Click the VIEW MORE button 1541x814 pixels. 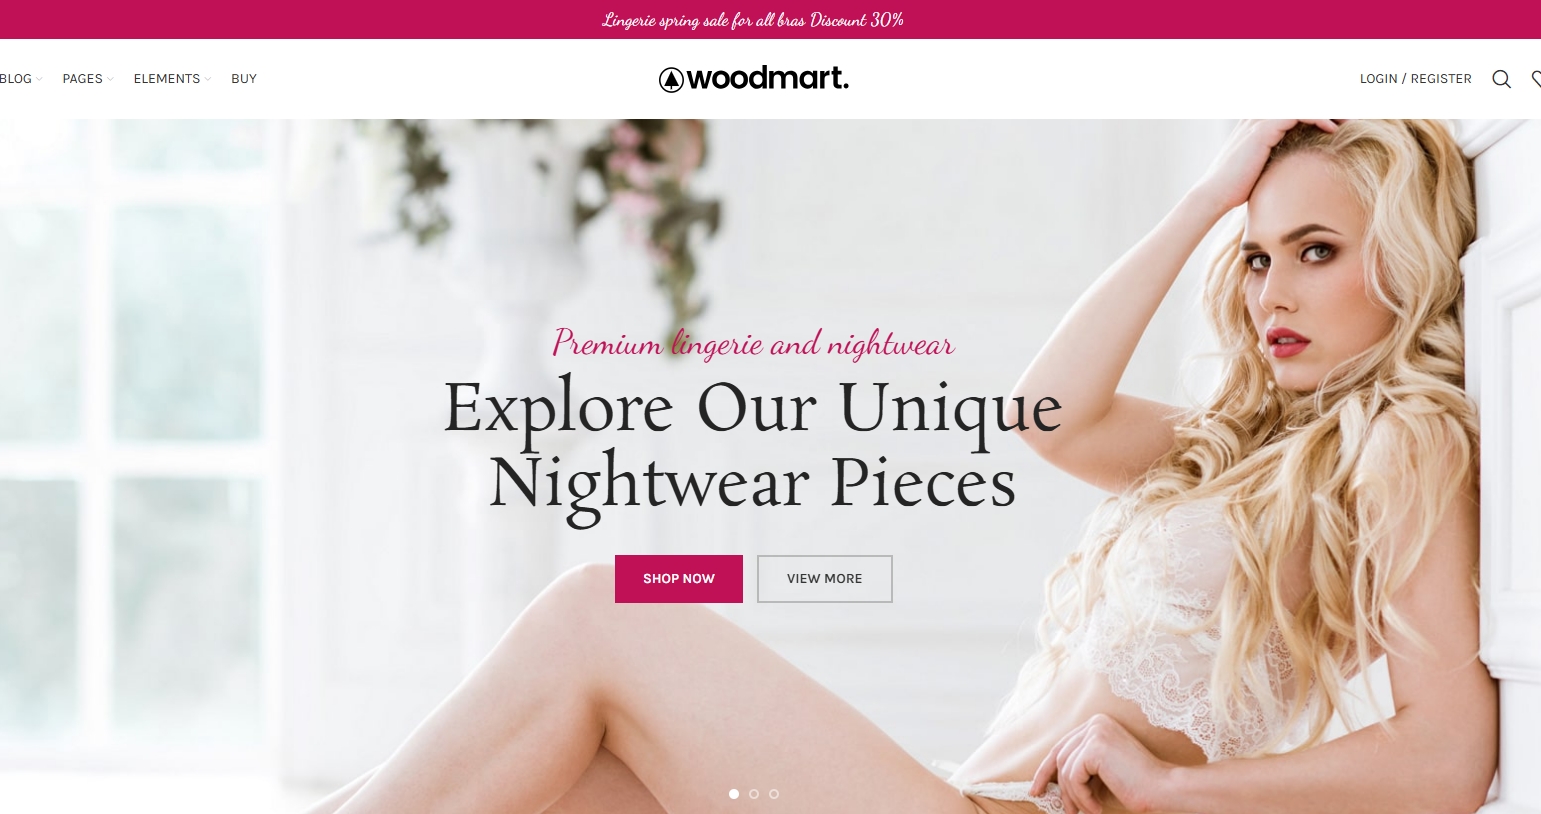825,579
